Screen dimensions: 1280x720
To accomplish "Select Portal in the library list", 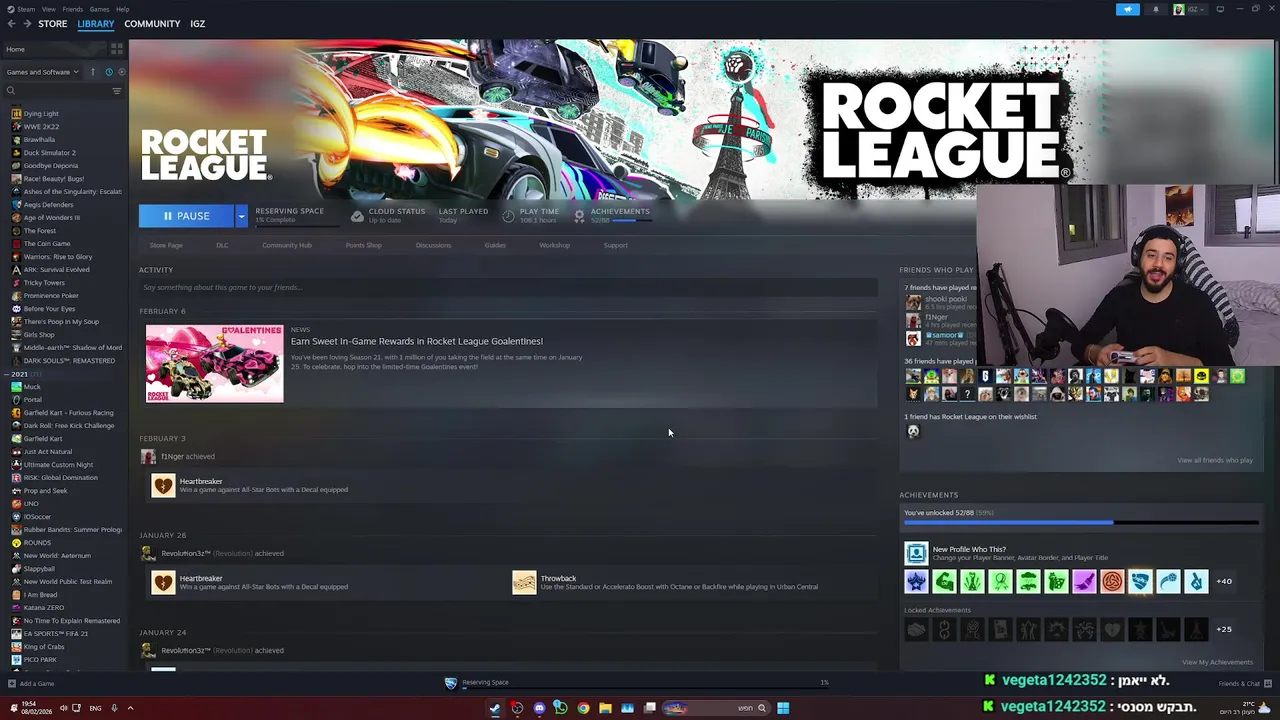I will pos(33,400).
